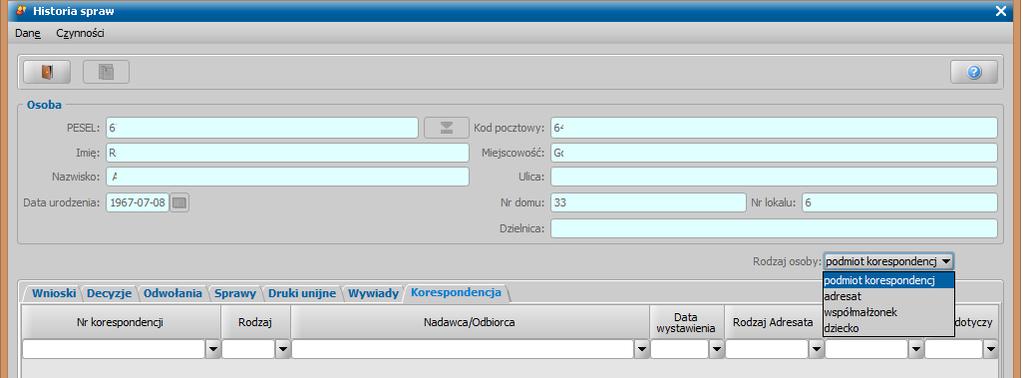Switch to the Wywiady tab
Viewport: 1023px width, 378px height.
tap(373, 294)
